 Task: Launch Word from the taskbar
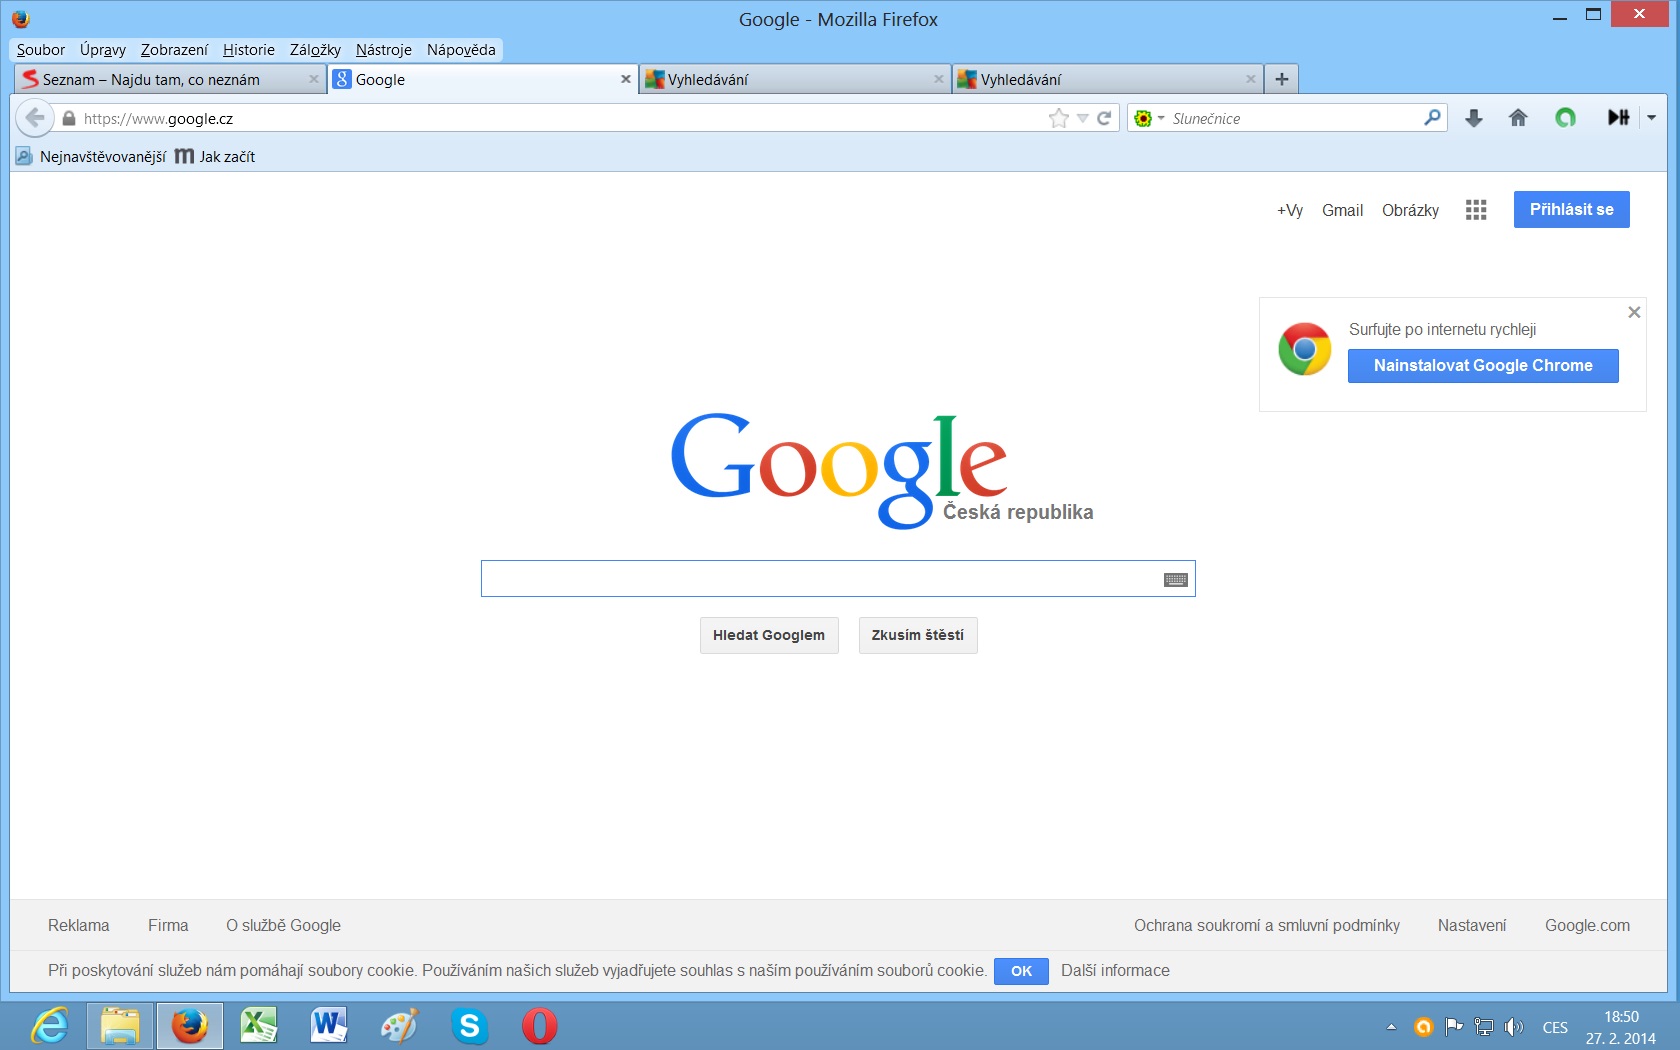[x=329, y=1026]
